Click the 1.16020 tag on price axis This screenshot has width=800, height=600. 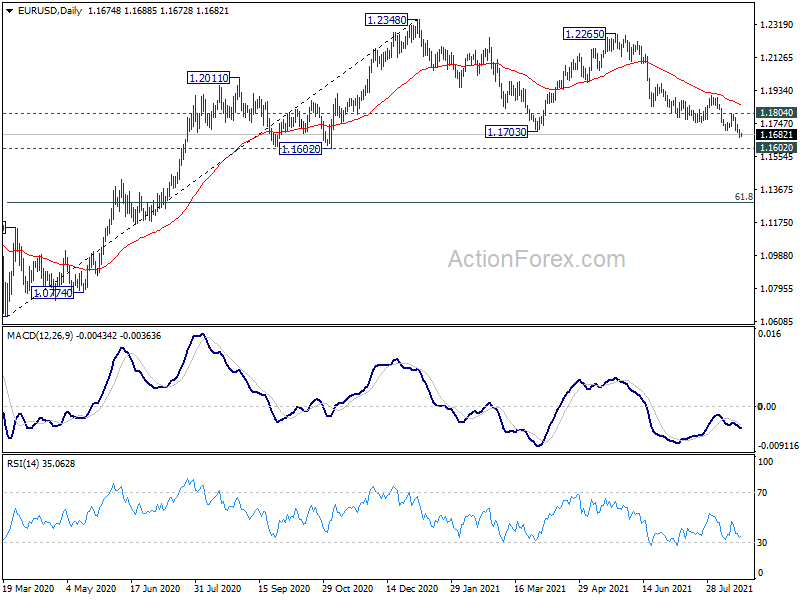pyautogui.click(x=776, y=148)
